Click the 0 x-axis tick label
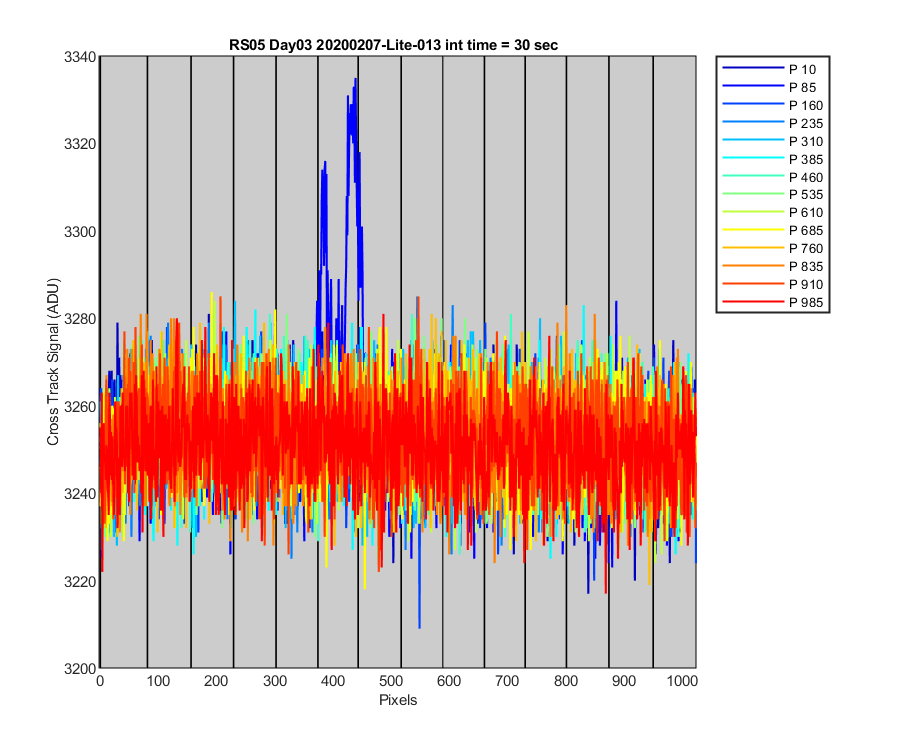 tap(100, 681)
